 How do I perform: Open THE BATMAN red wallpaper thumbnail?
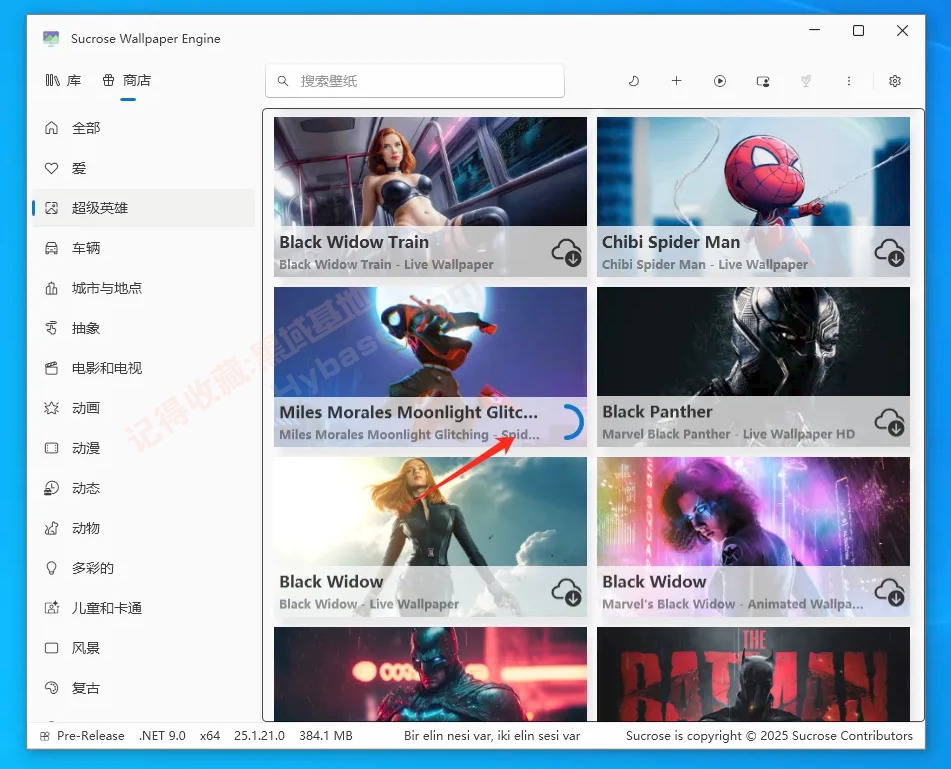point(753,674)
